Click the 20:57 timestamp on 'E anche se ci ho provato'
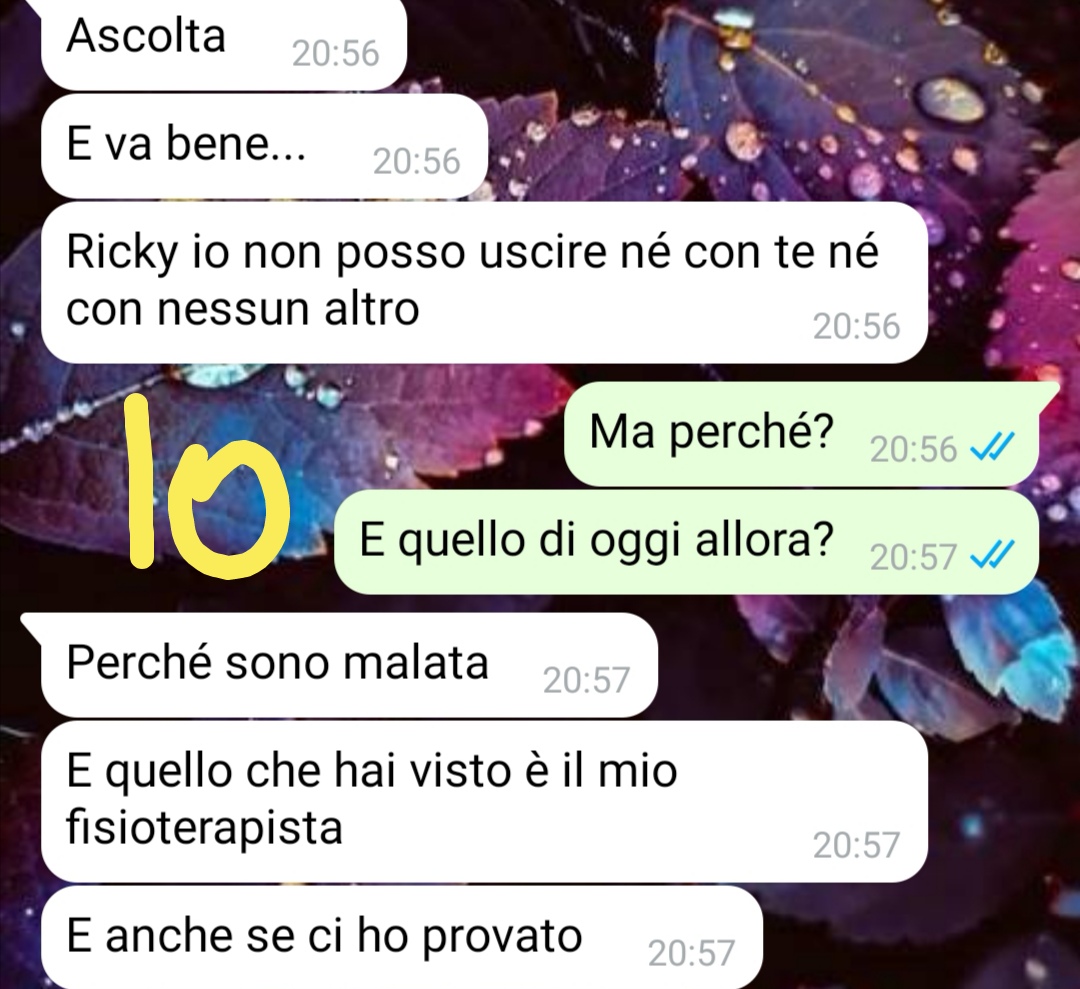 (x=692, y=954)
